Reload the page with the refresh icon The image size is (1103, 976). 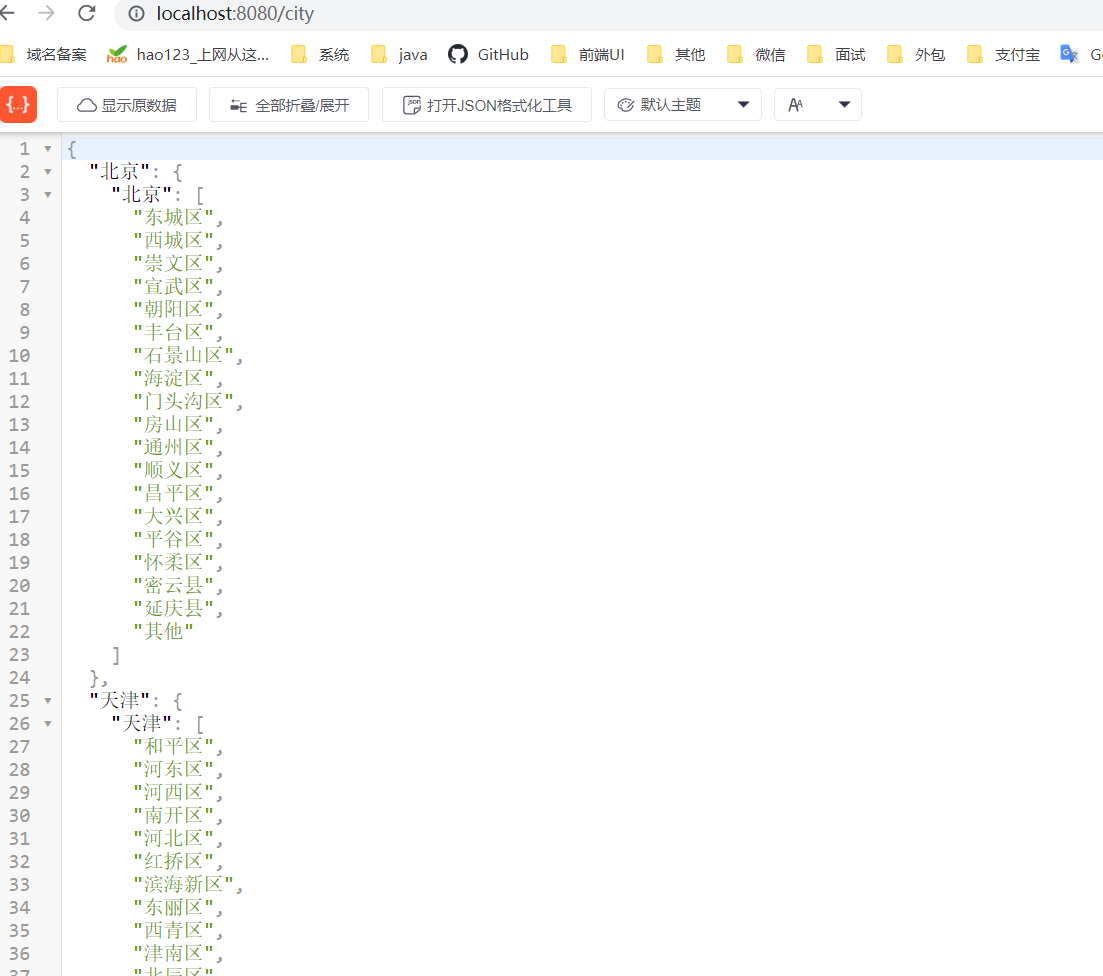(x=87, y=13)
